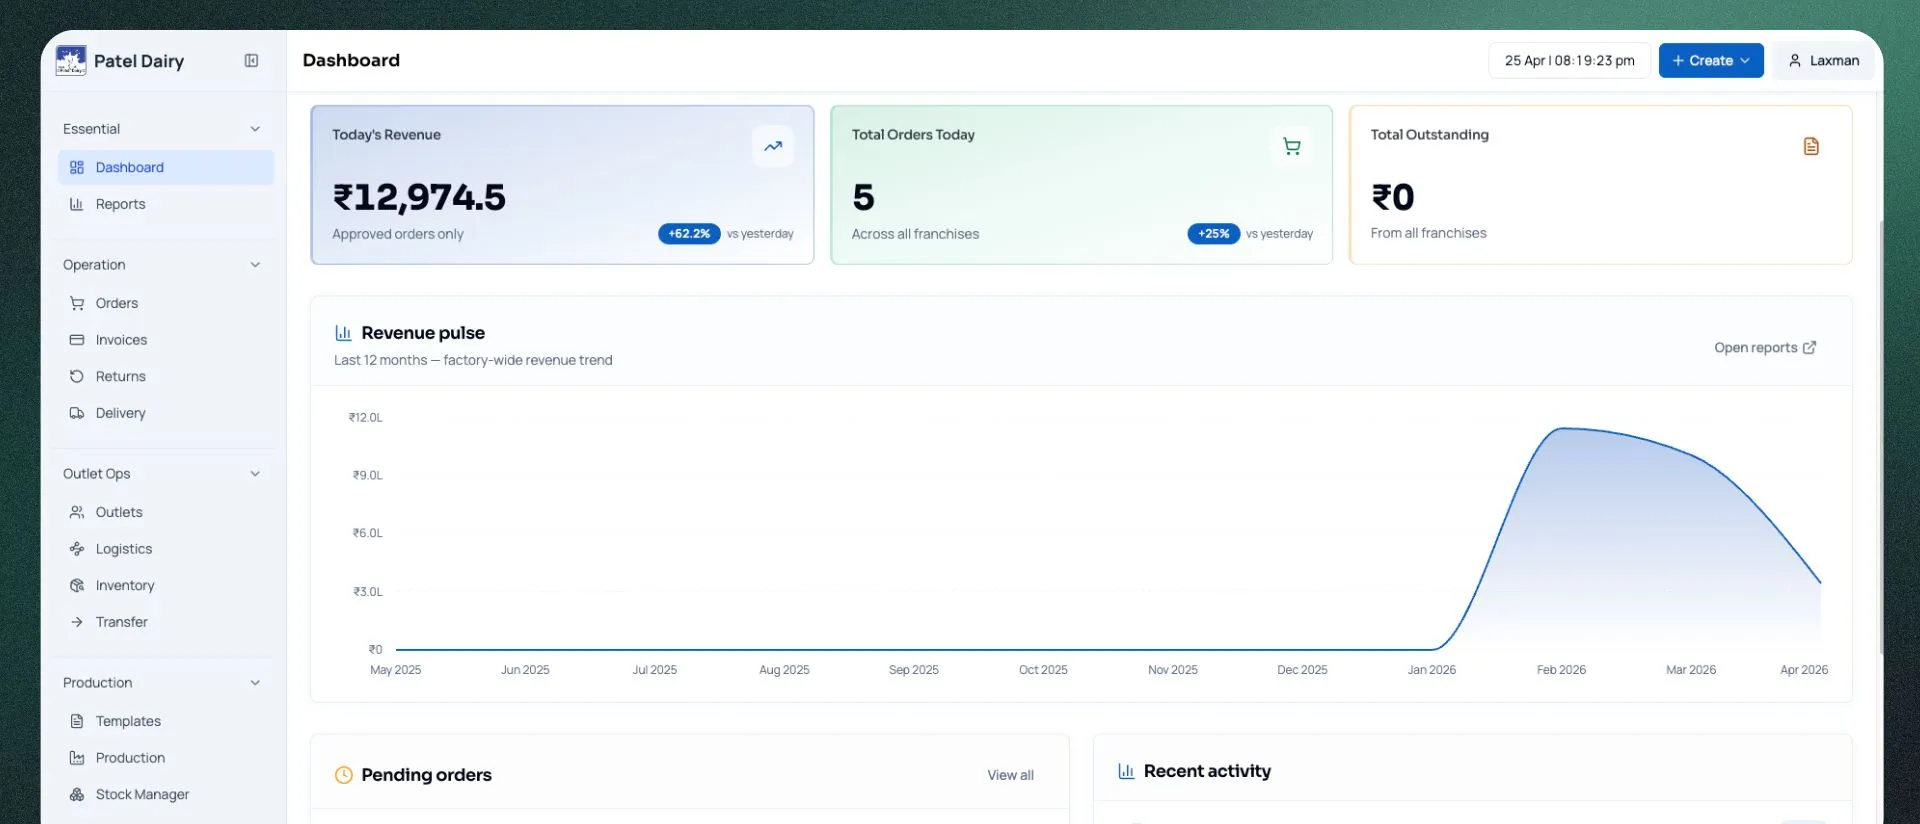This screenshot has width=1920, height=824.
Task: Collapse the Operation section chevron
Action: point(255,265)
